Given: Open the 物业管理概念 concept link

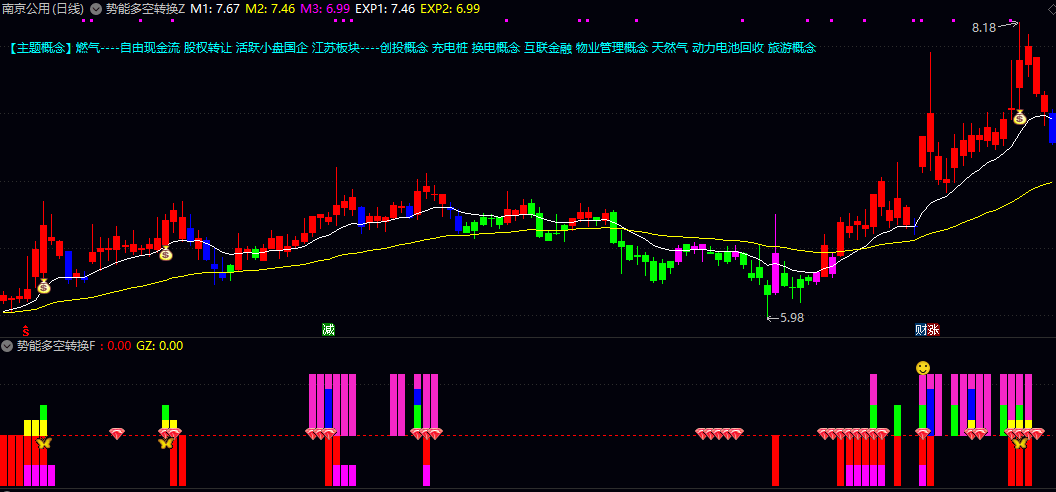Looking at the screenshot, I should [612, 48].
